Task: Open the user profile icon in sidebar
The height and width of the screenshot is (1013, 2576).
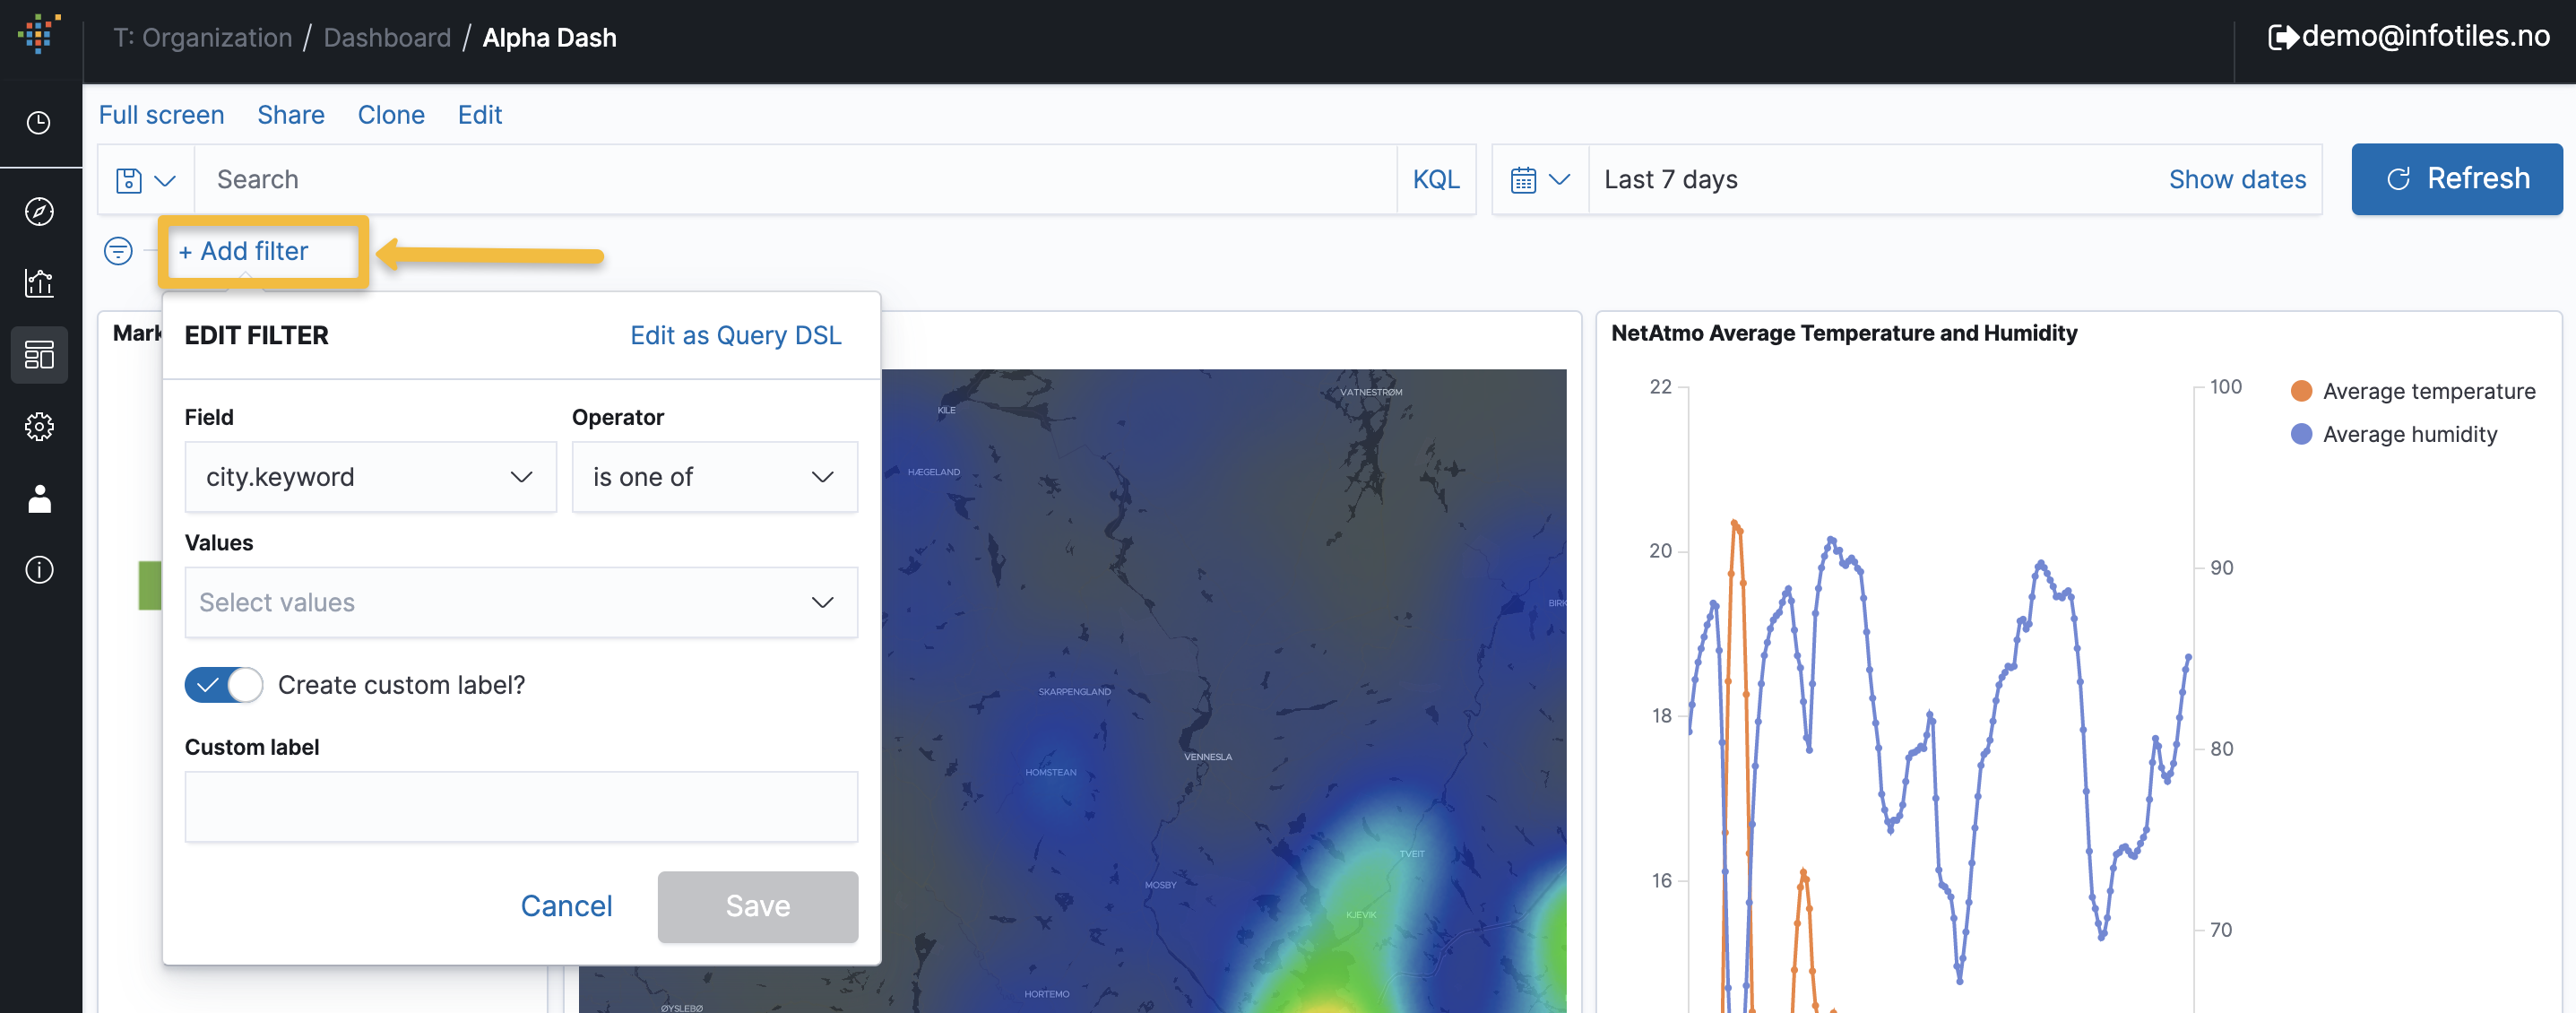Action: tap(39, 498)
